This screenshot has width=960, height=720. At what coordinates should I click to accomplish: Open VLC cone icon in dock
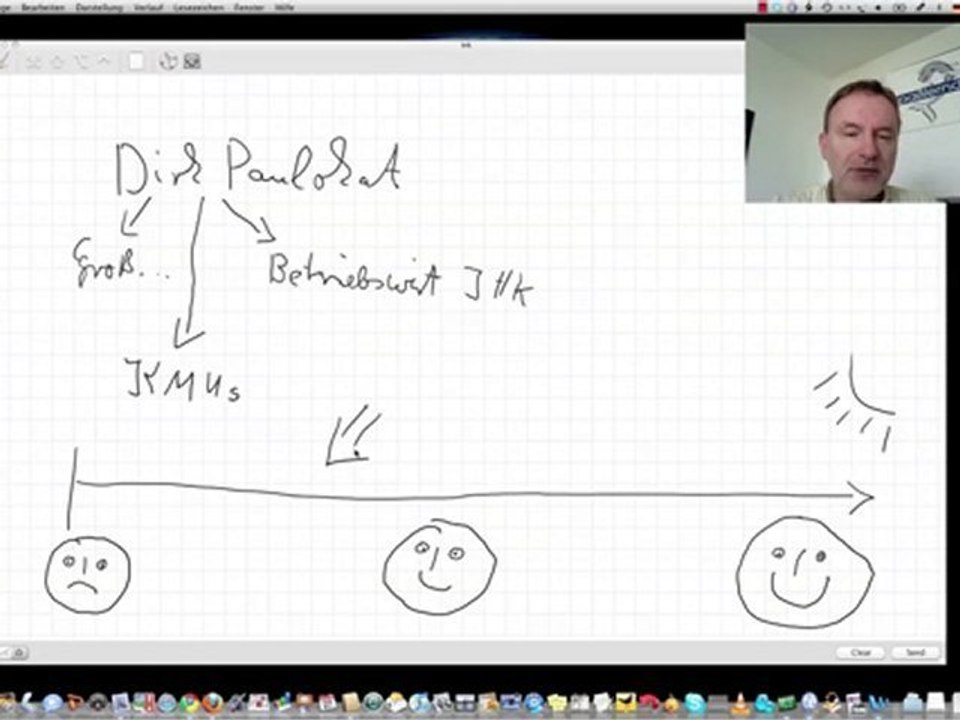[740, 704]
